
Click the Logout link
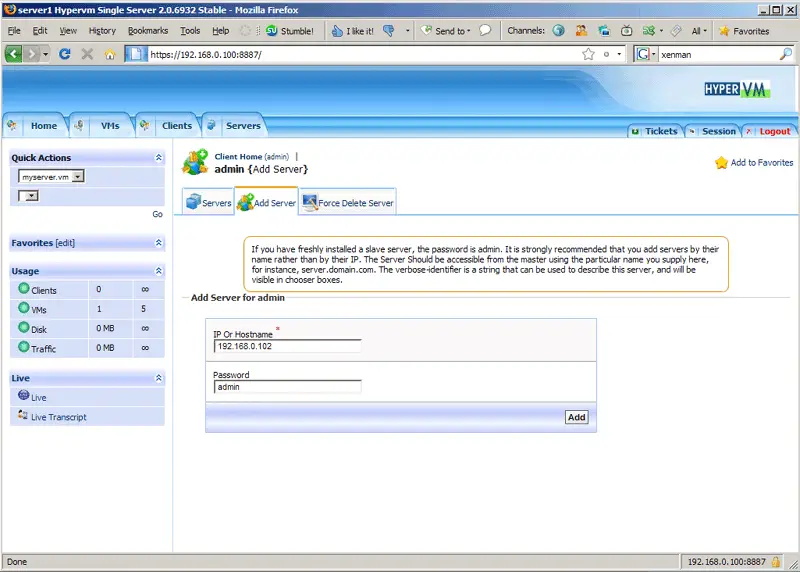pos(774,131)
